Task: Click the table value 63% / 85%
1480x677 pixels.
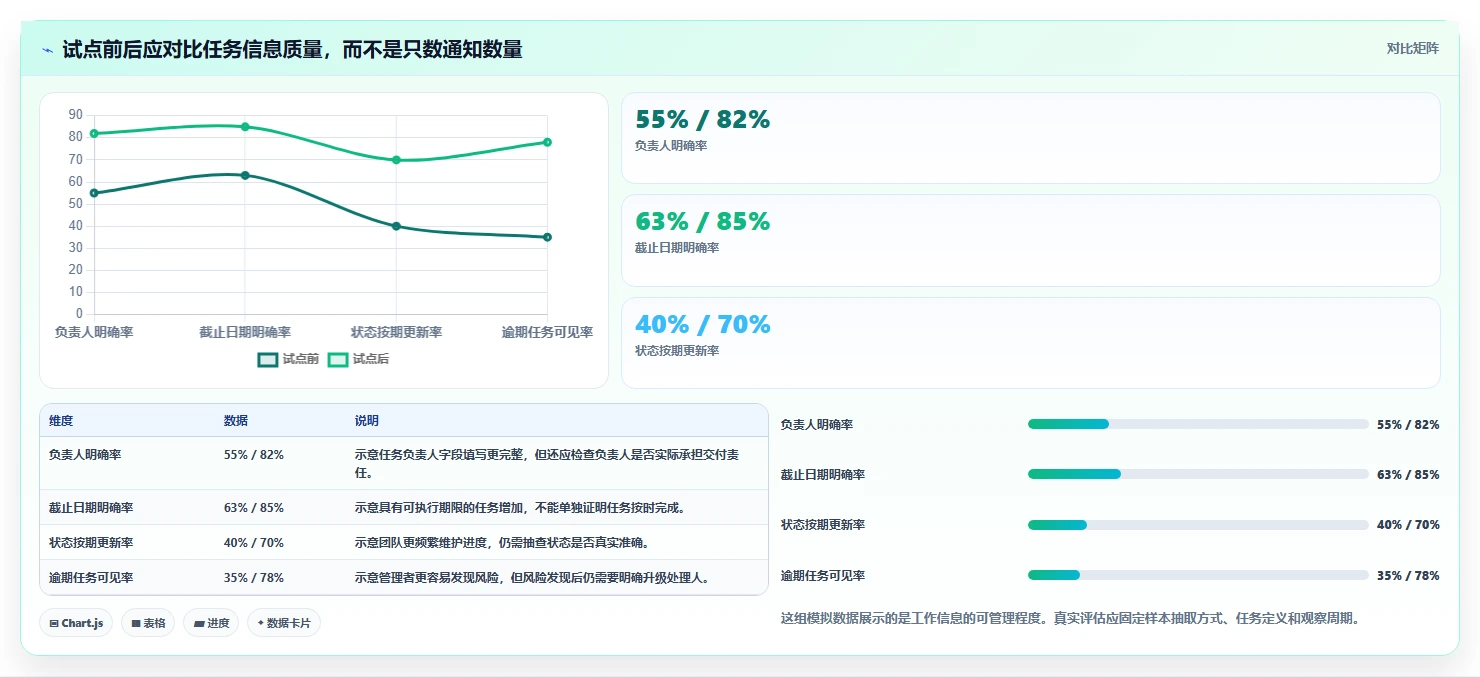Action: coord(254,507)
